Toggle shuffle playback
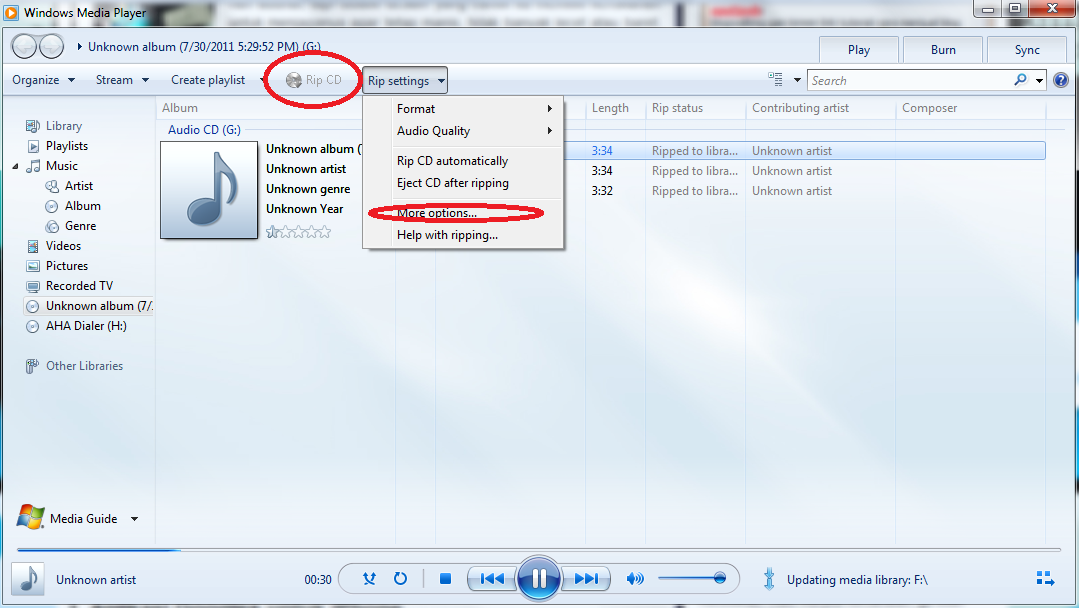 pos(369,578)
